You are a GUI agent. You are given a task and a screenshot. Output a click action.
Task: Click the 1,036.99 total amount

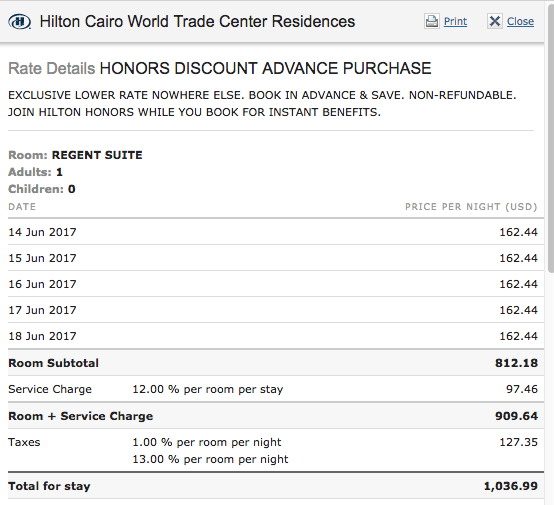(x=511, y=486)
